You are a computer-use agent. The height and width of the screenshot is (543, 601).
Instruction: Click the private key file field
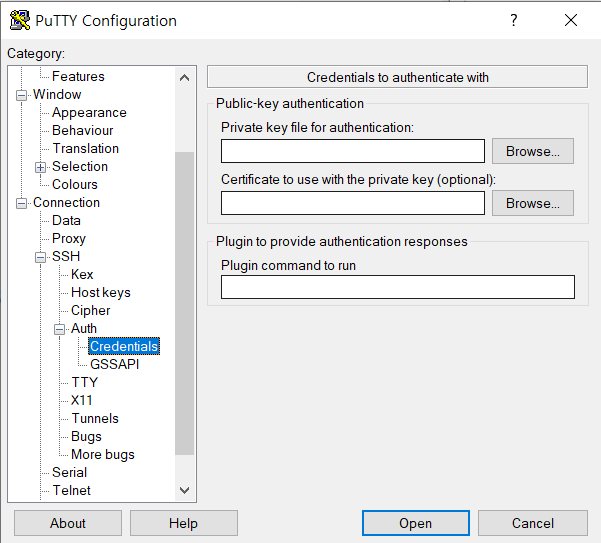click(x=353, y=151)
